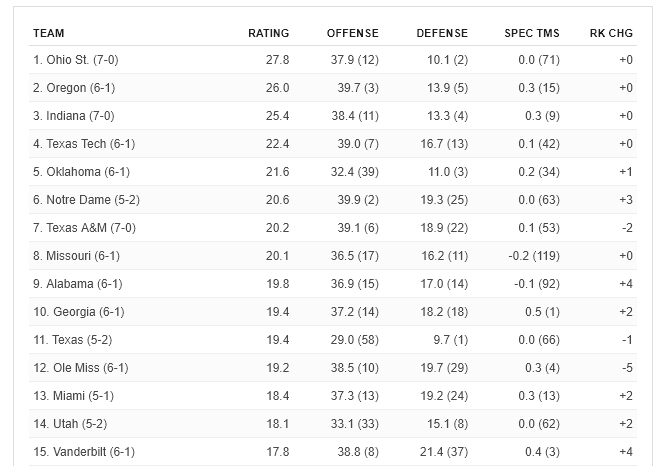Sort by the OFFENSE column header
This screenshot has height=466, width=663.
tap(352, 33)
